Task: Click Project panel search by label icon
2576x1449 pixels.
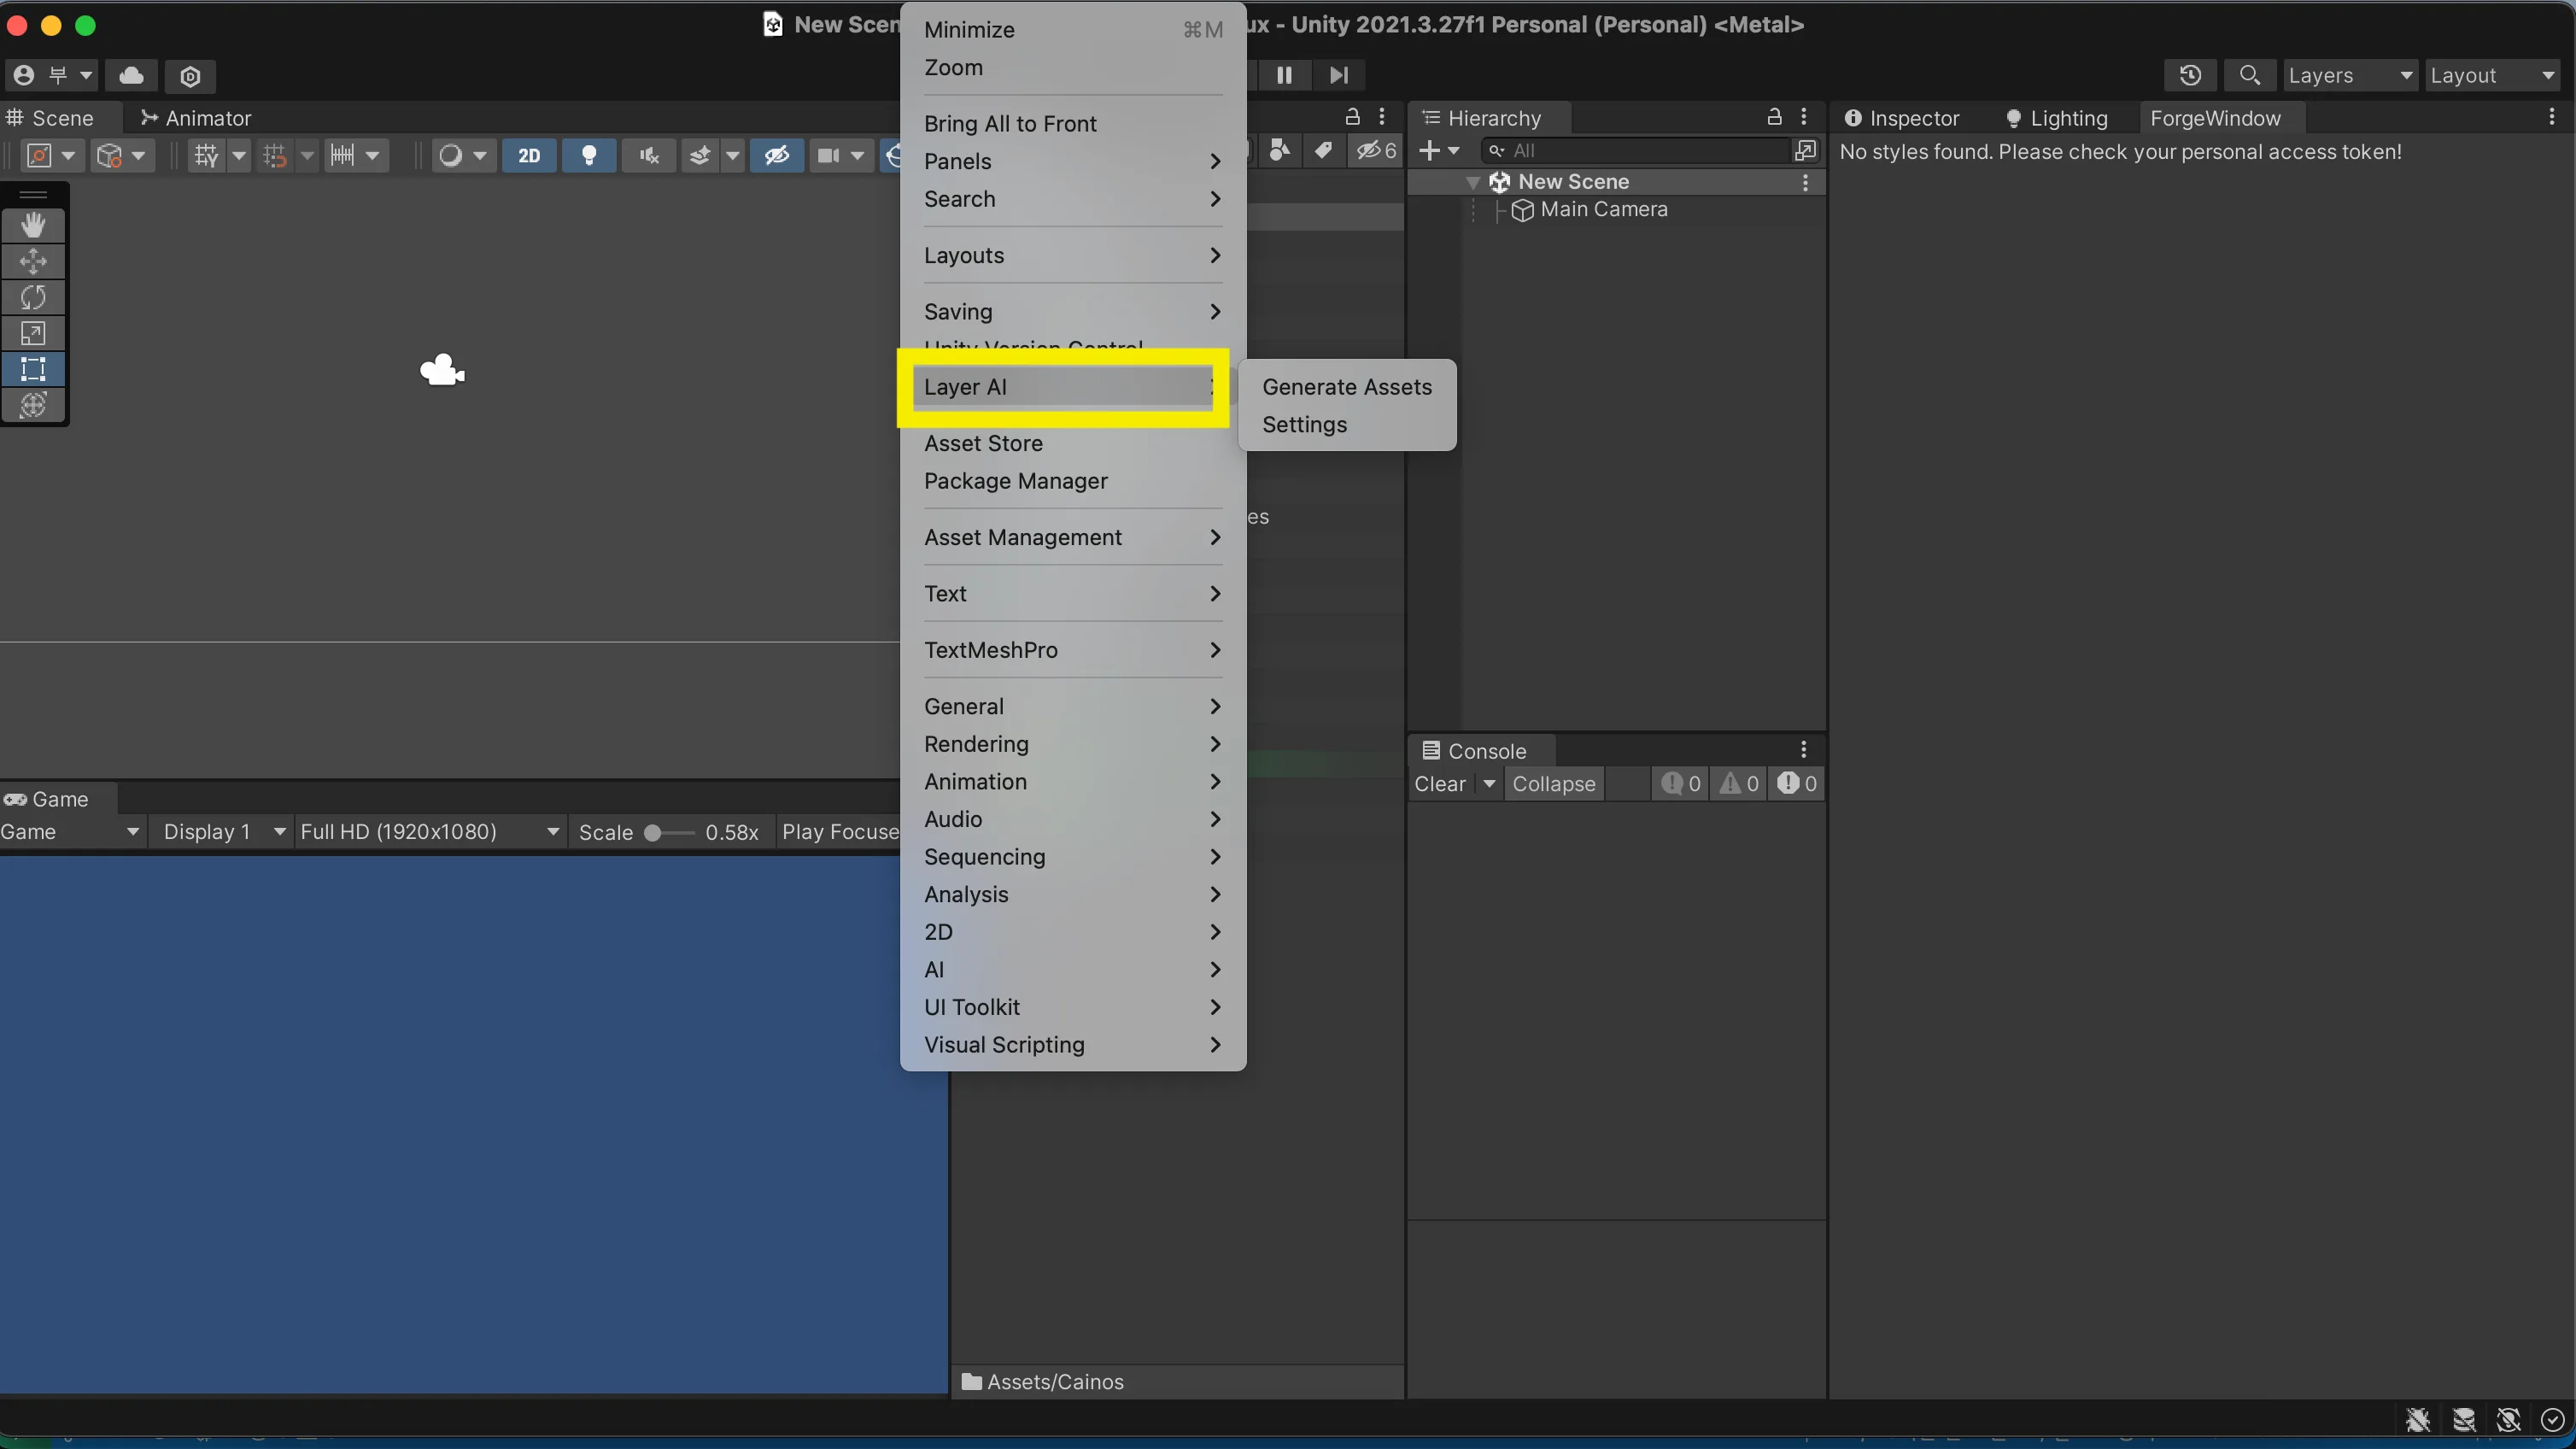Action: point(1323,150)
